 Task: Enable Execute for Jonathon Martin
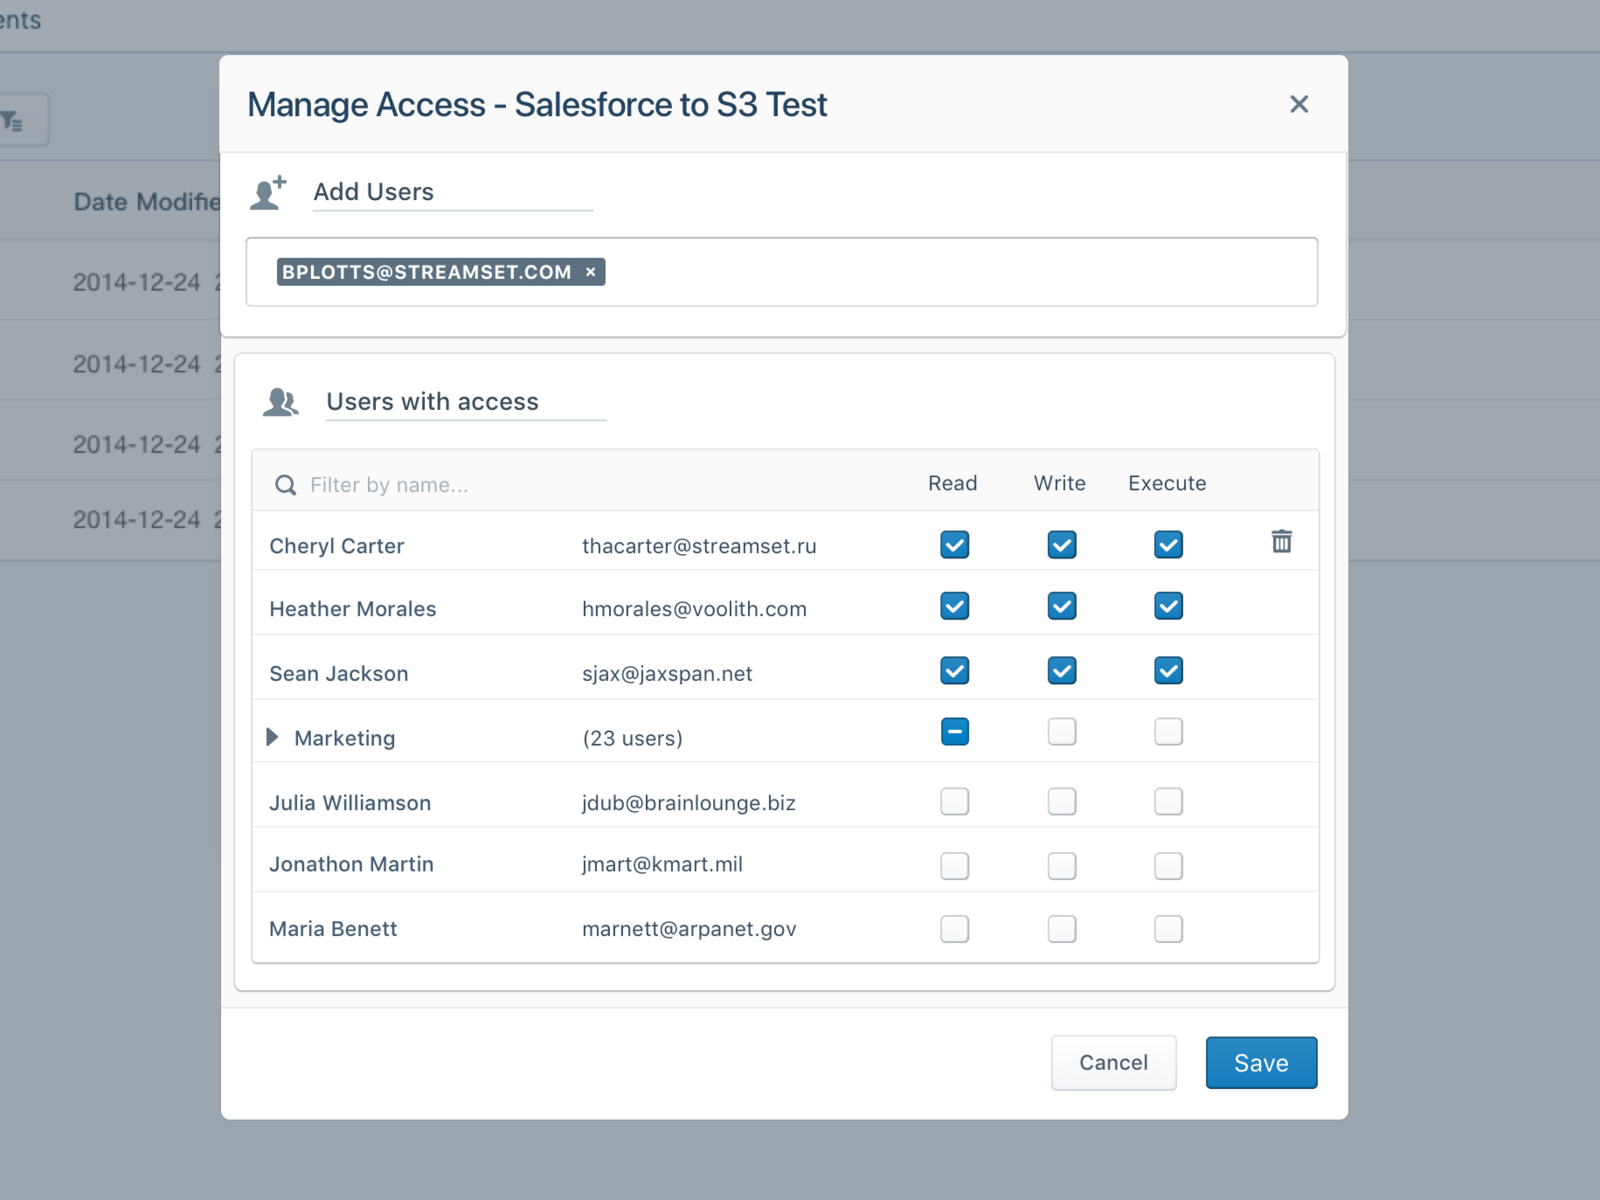tap(1168, 865)
